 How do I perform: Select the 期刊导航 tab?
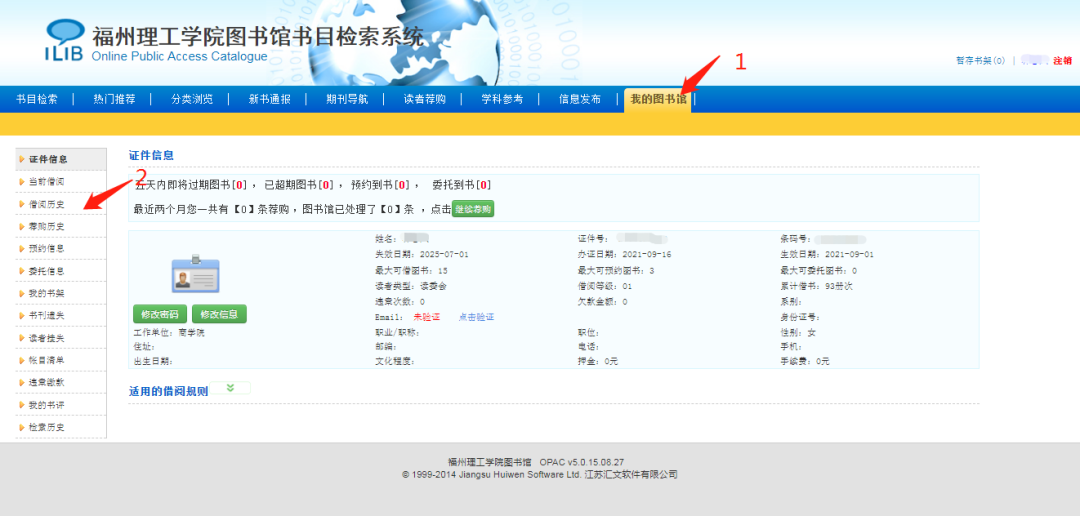[x=347, y=99]
